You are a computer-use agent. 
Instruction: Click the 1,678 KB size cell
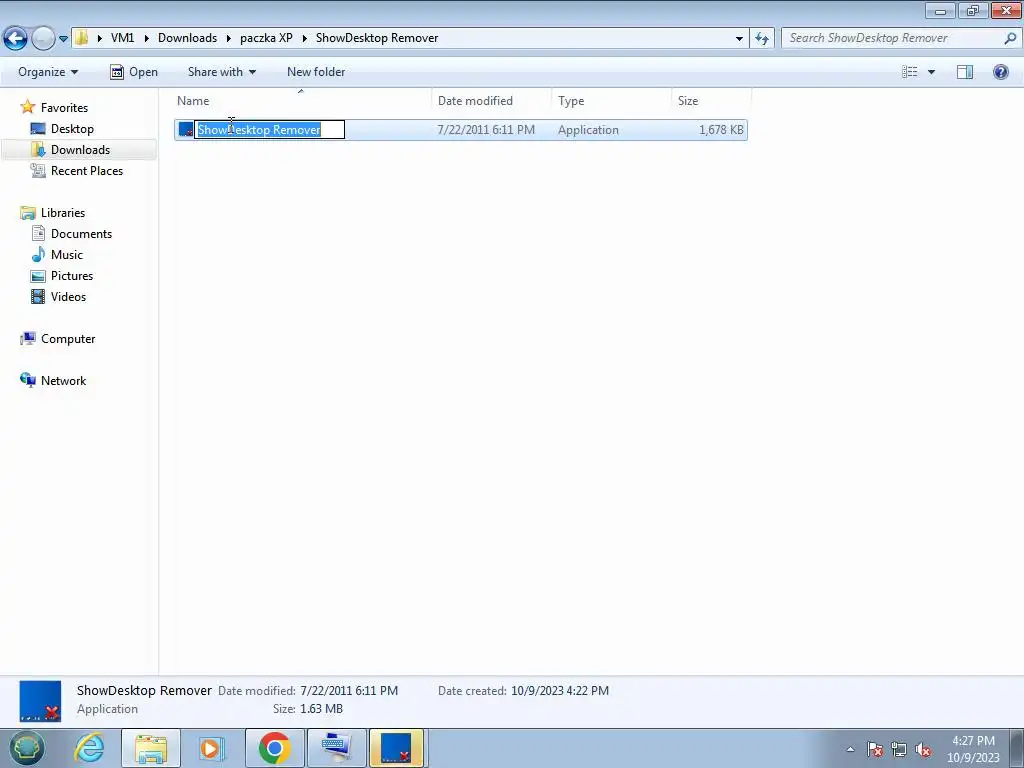[721, 129]
